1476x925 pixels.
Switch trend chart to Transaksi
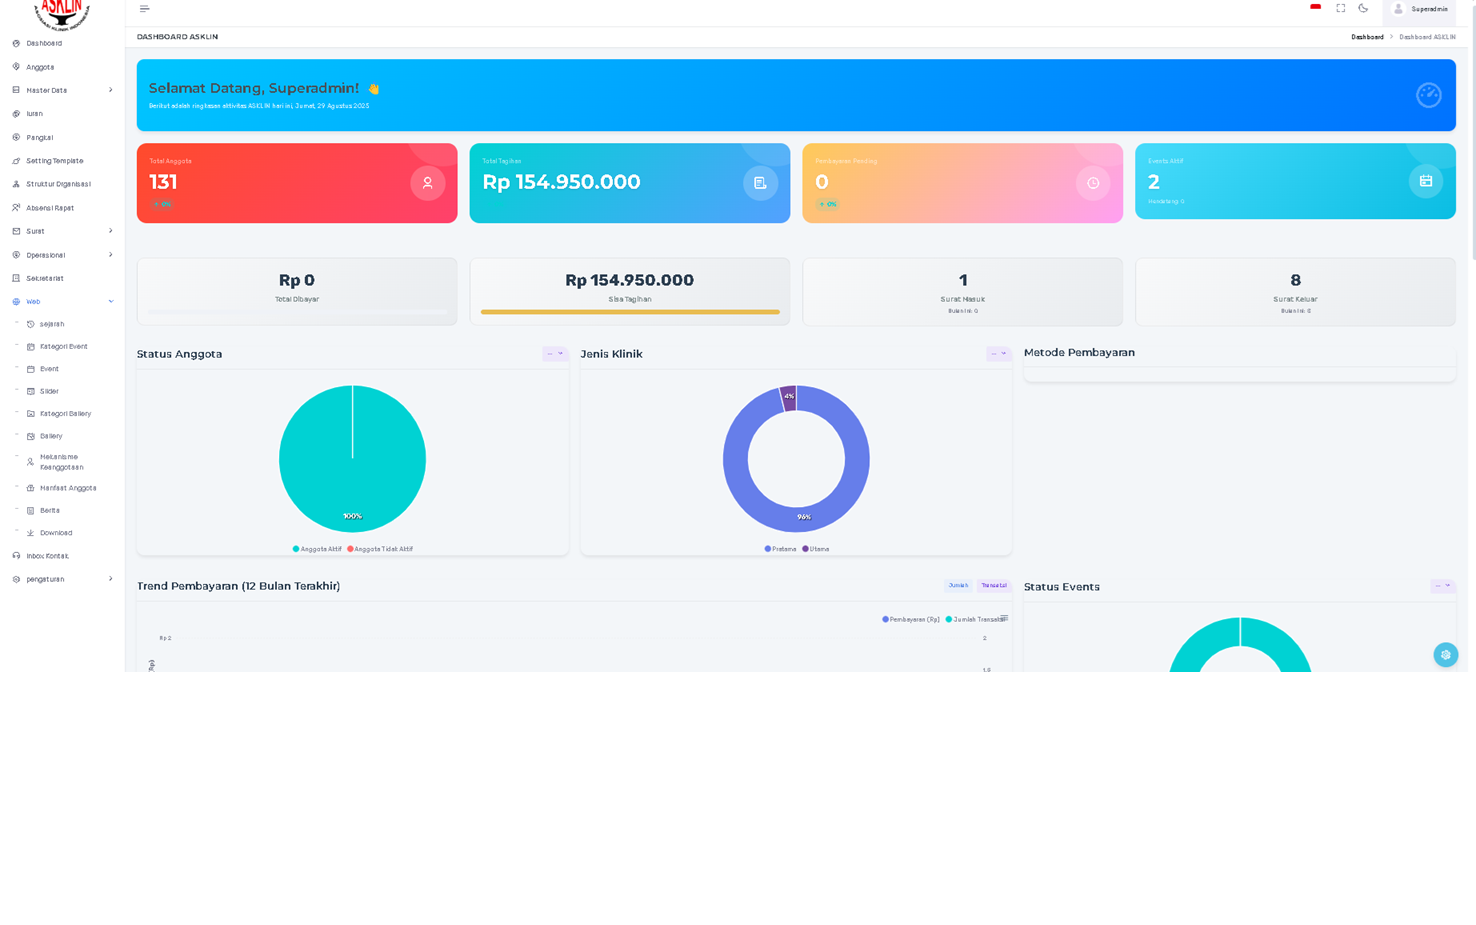tap(994, 586)
